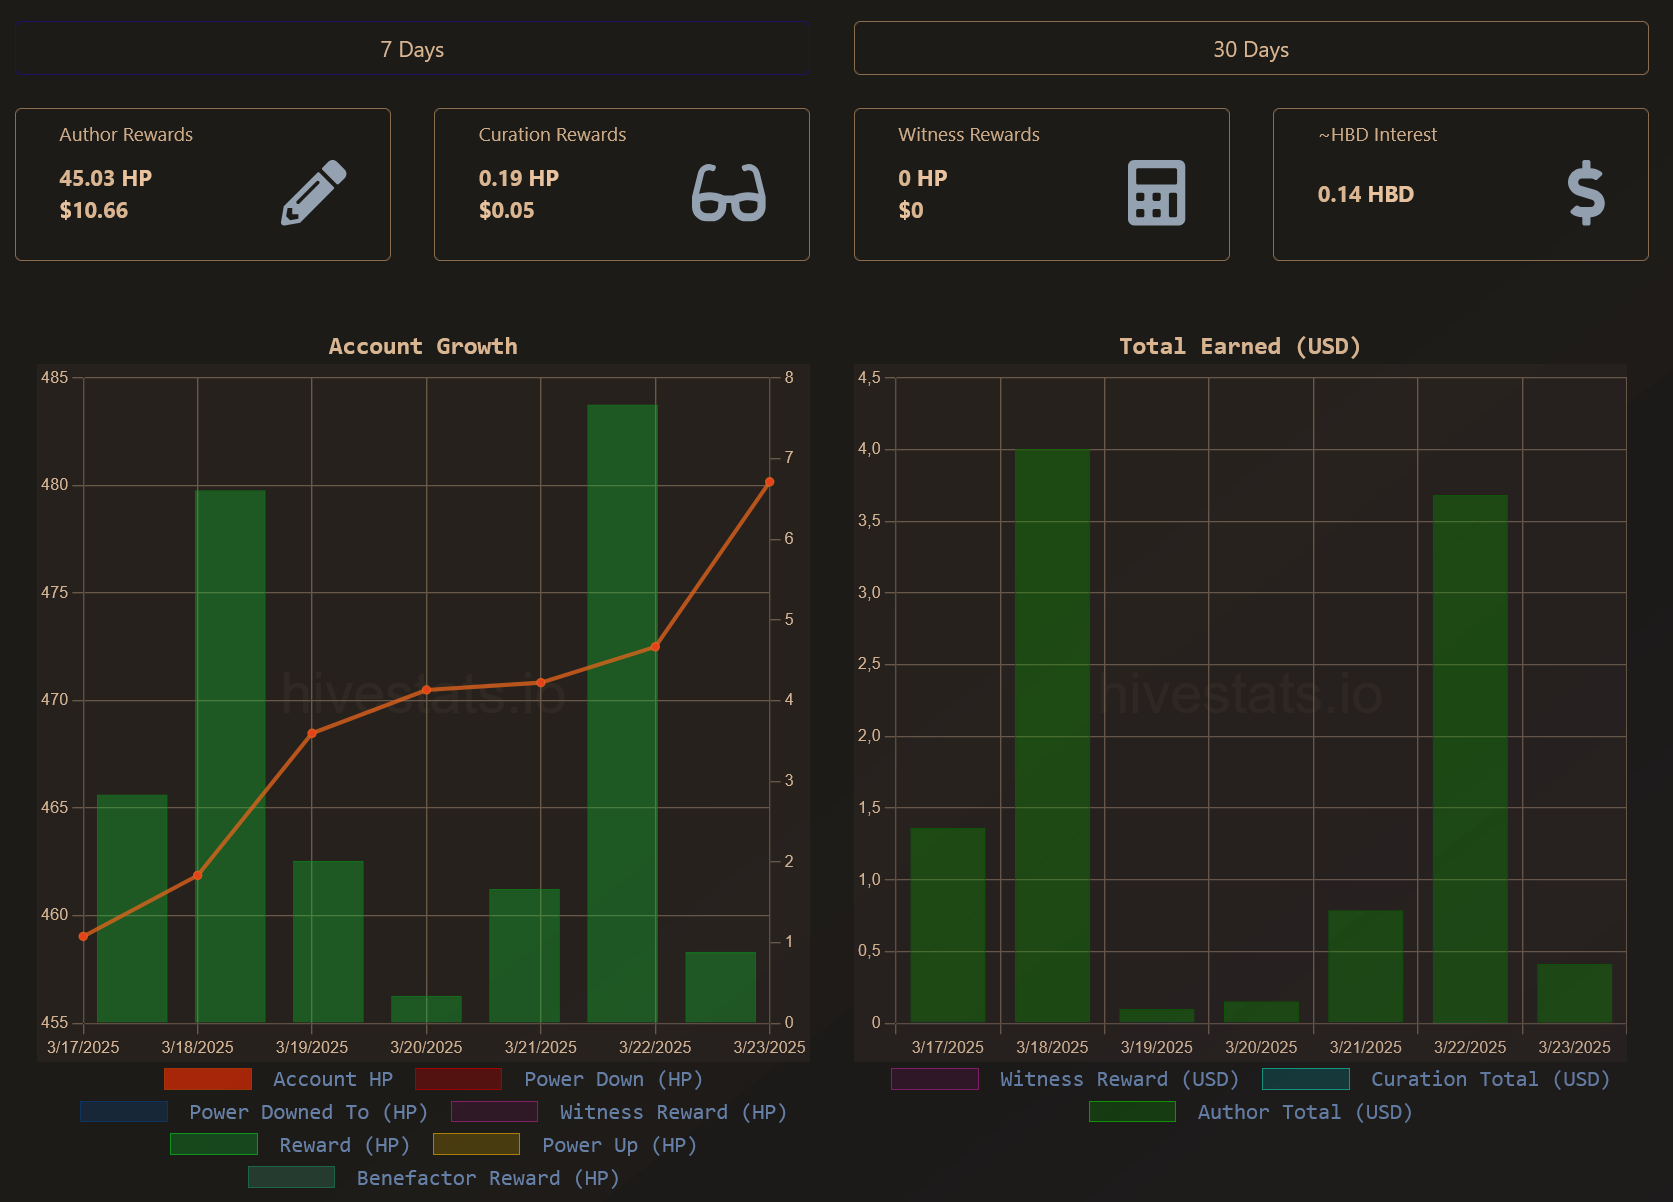Toggle the Account HP legend swatch
1673x1202 pixels.
[x=208, y=1079]
